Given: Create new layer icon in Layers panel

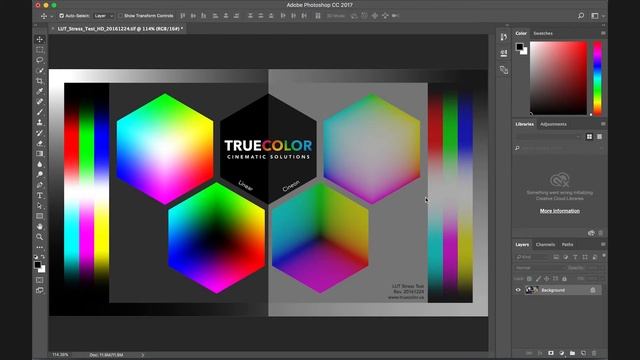Looking at the screenshot, I should [x=583, y=353].
